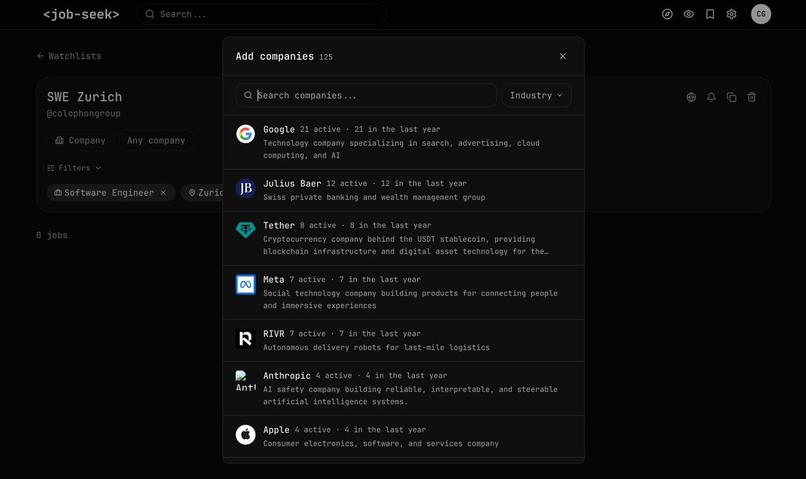Click the 0 jobs count text

pyautogui.click(x=52, y=235)
